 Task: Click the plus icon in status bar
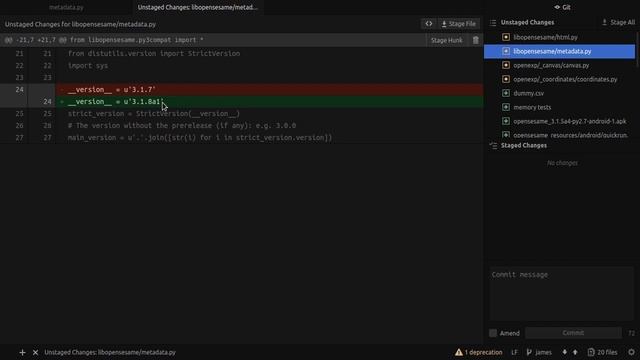[x=22, y=352]
